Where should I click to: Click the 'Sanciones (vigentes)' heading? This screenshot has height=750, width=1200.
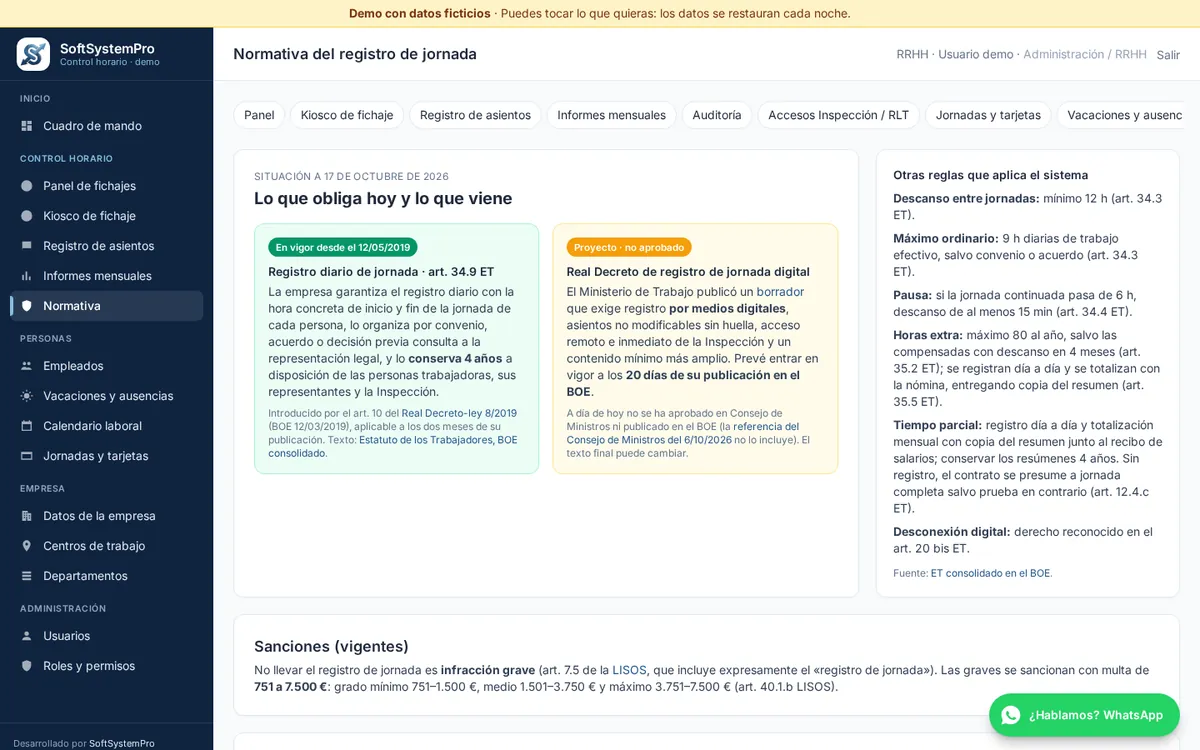331,646
